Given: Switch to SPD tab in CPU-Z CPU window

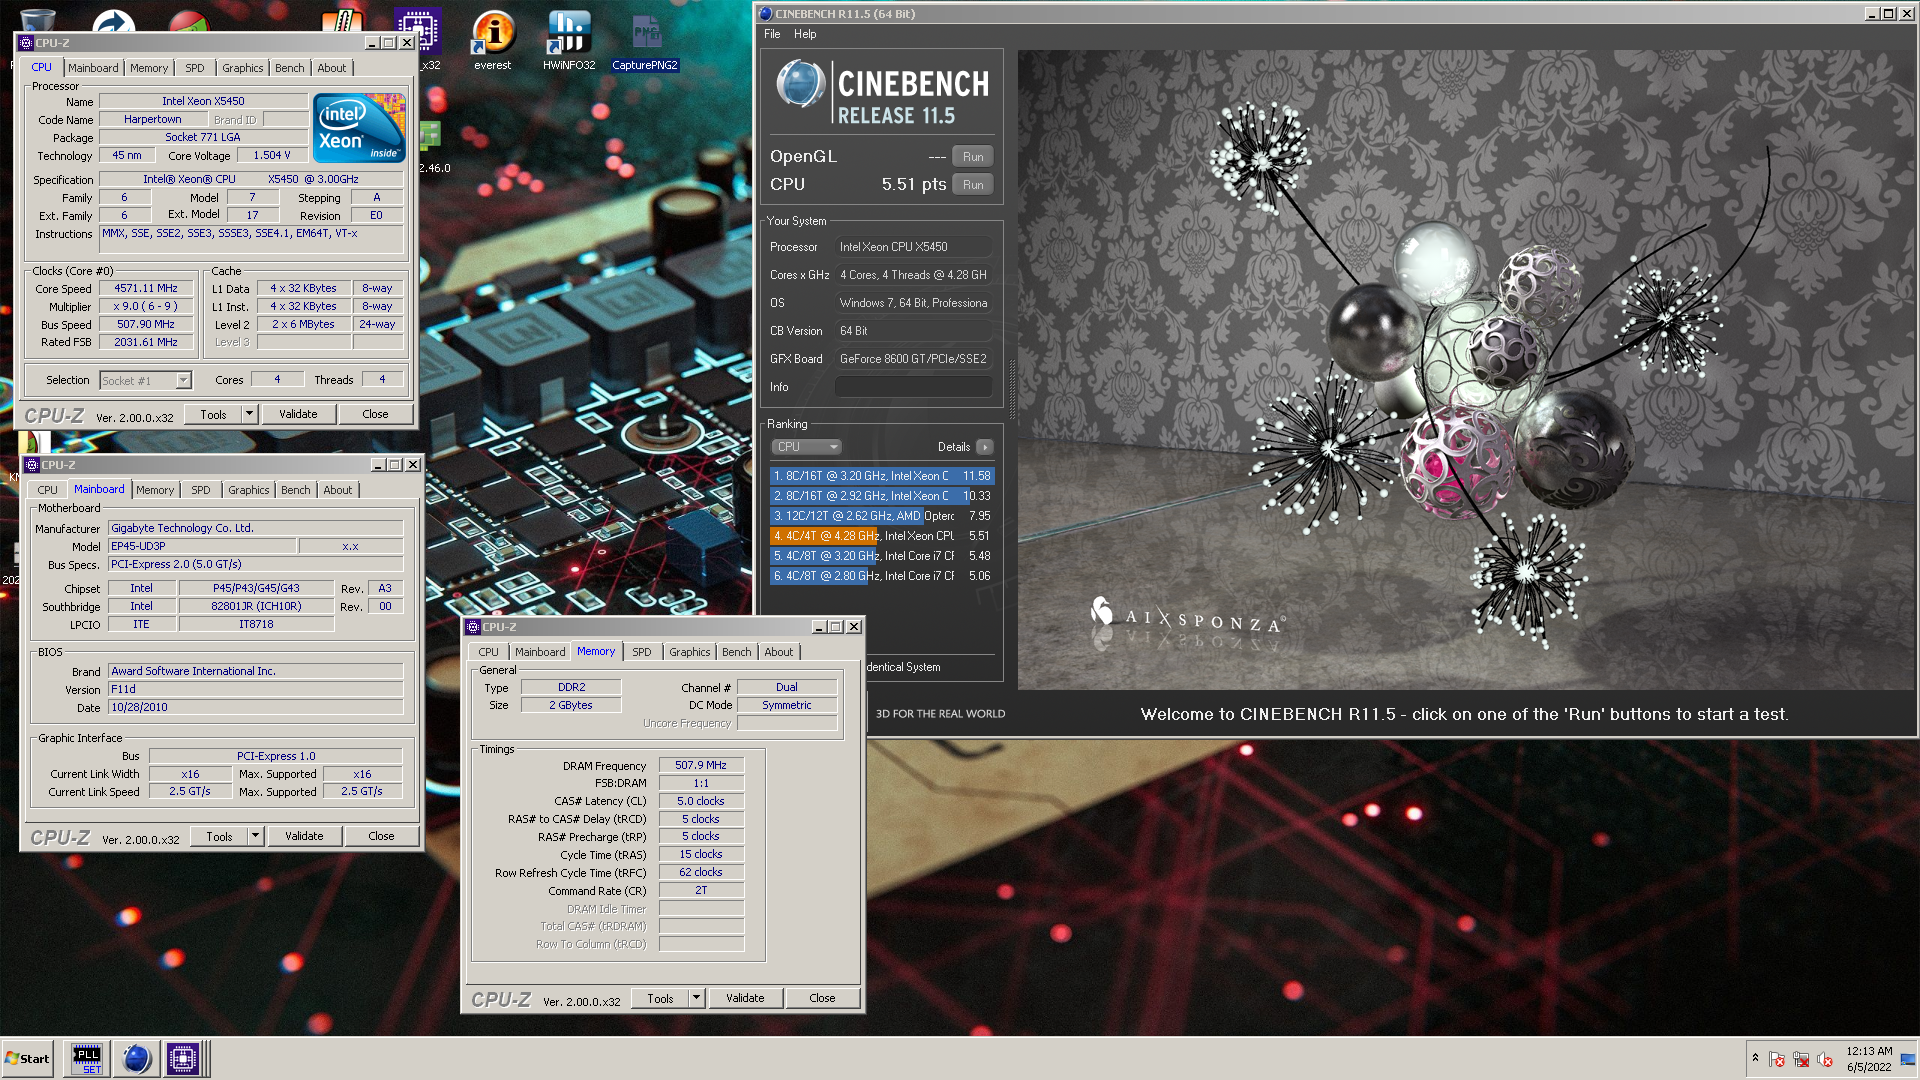Looking at the screenshot, I should tap(195, 68).
